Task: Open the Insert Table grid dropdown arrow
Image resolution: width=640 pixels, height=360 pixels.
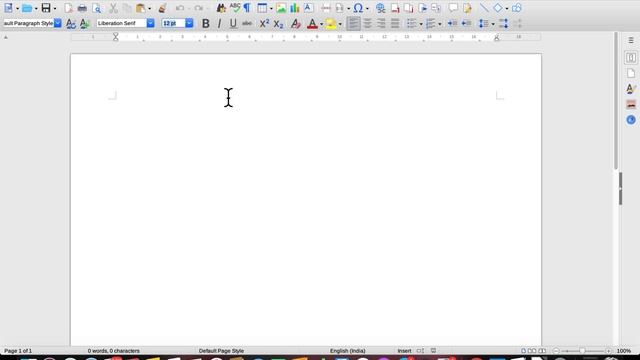Action: pyautogui.click(x=271, y=9)
